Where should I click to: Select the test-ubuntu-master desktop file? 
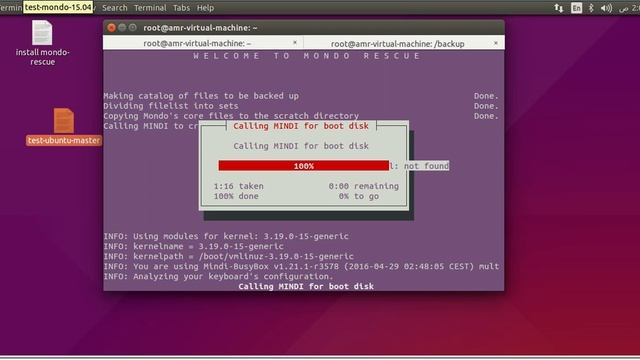point(64,127)
